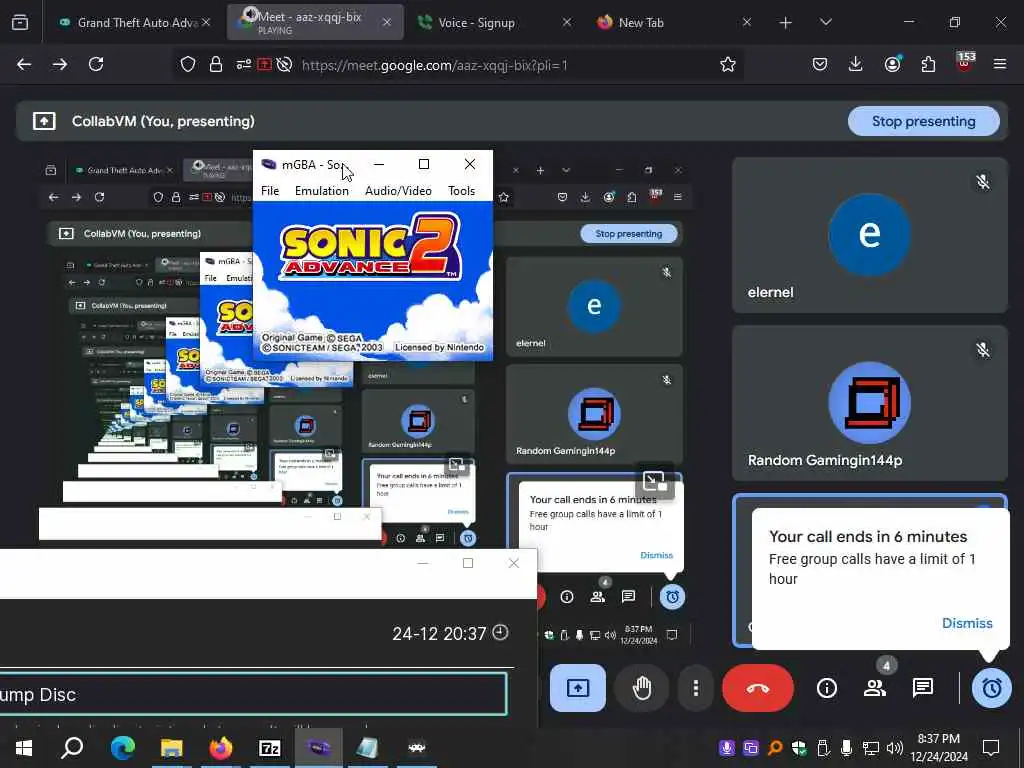
Task: Open uBlock extension showing 153
Action: [x=965, y=63]
